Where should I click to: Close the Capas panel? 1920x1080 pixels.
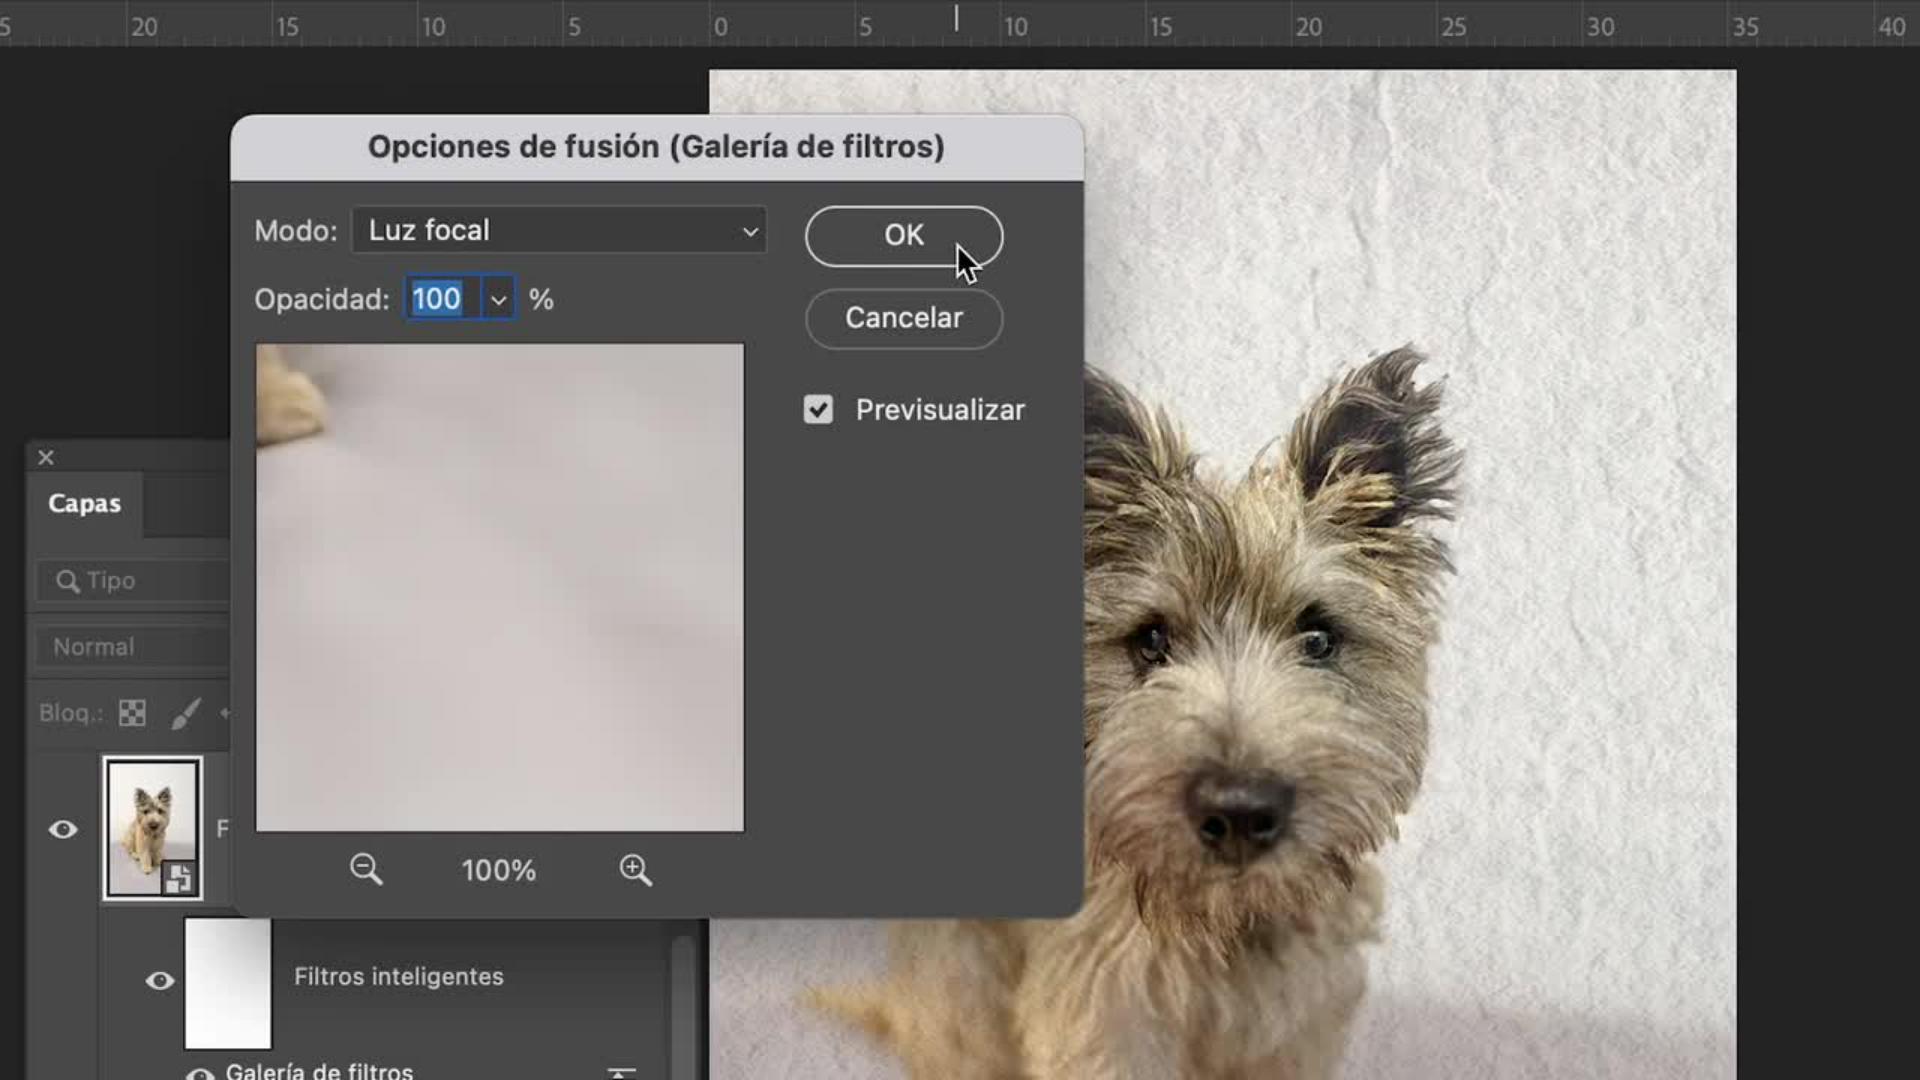point(46,457)
